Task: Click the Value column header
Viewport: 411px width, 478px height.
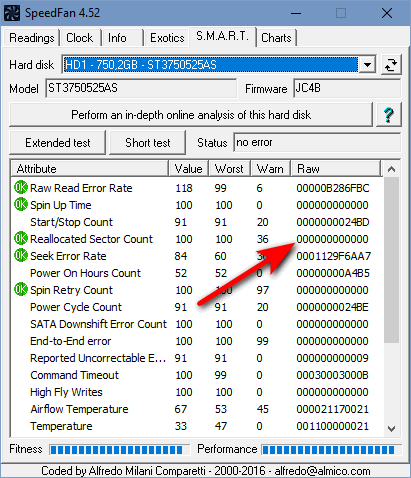Action: point(189,169)
